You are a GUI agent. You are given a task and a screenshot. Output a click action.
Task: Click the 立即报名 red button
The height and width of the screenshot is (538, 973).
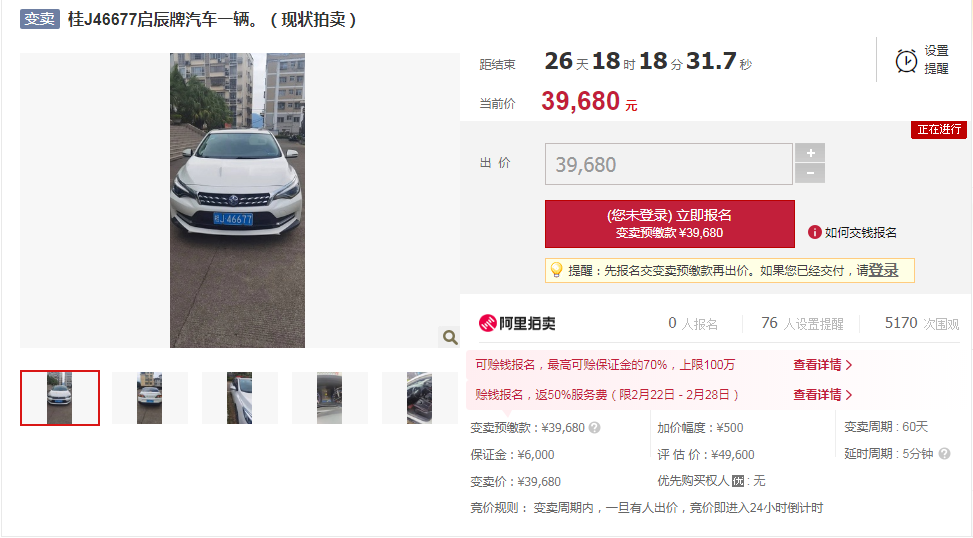pyautogui.click(x=670, y=223)
